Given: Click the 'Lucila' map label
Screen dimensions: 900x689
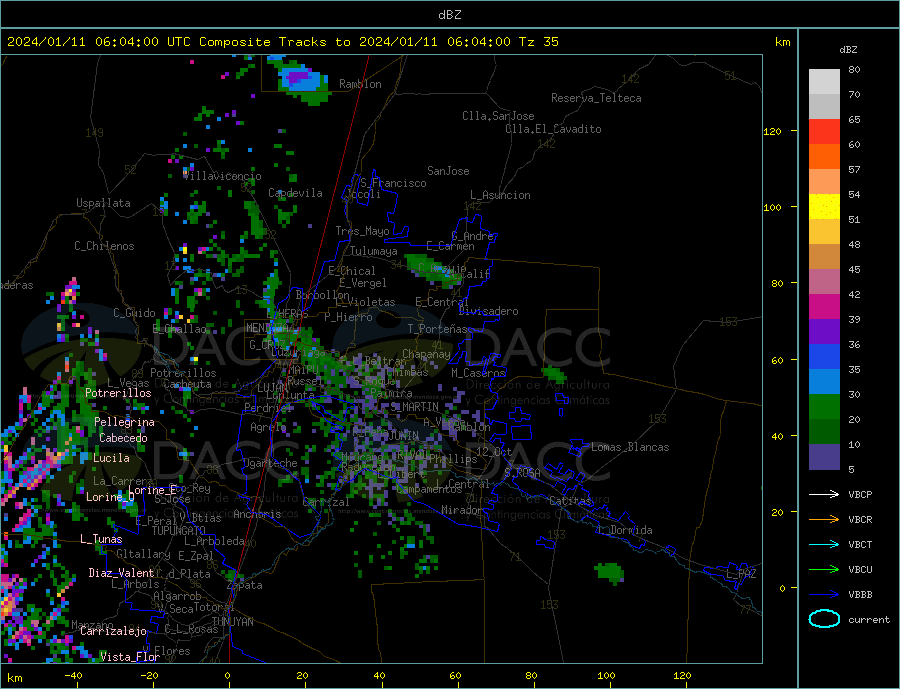Looking at the screenshot, I should tap(111, 458).
